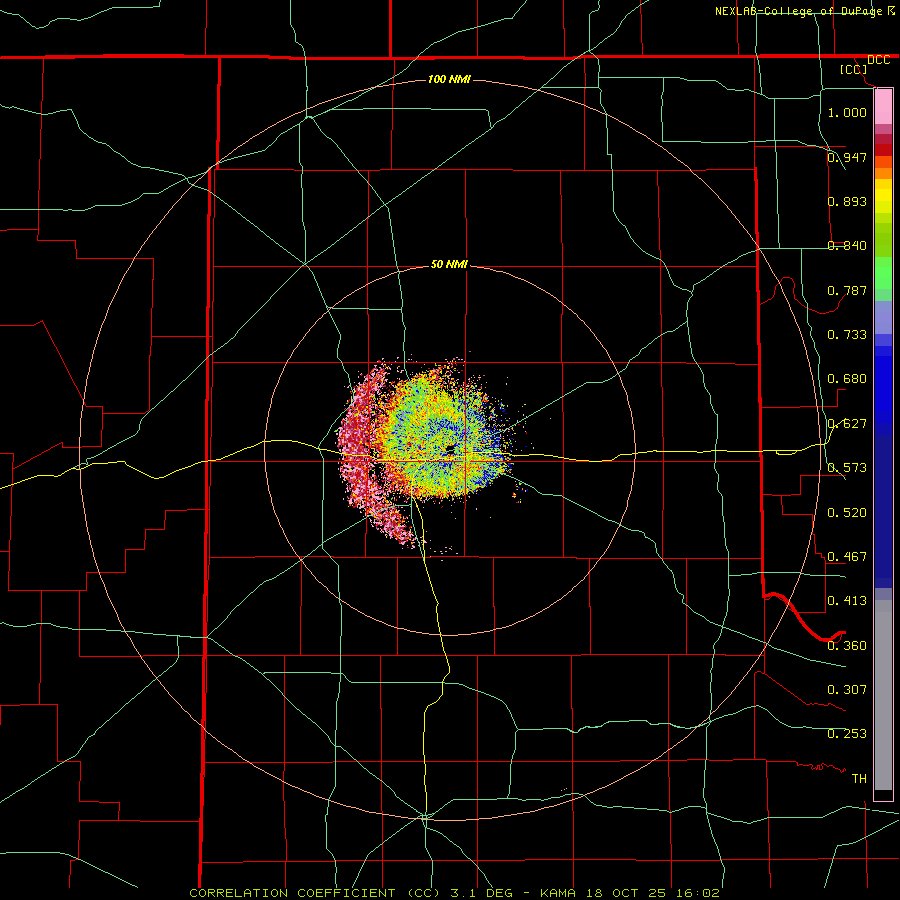Click the [CC] units label
This screenshot has height=900, width=900.
[854, 69]
